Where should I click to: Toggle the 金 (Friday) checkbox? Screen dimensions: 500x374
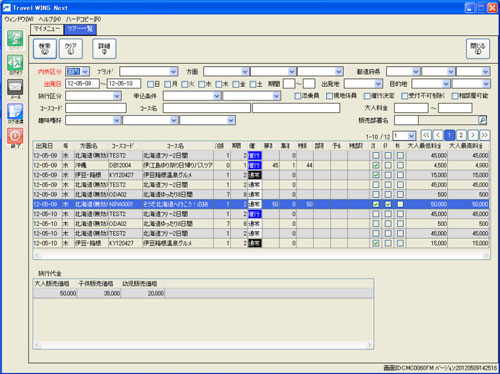[236, 84]
